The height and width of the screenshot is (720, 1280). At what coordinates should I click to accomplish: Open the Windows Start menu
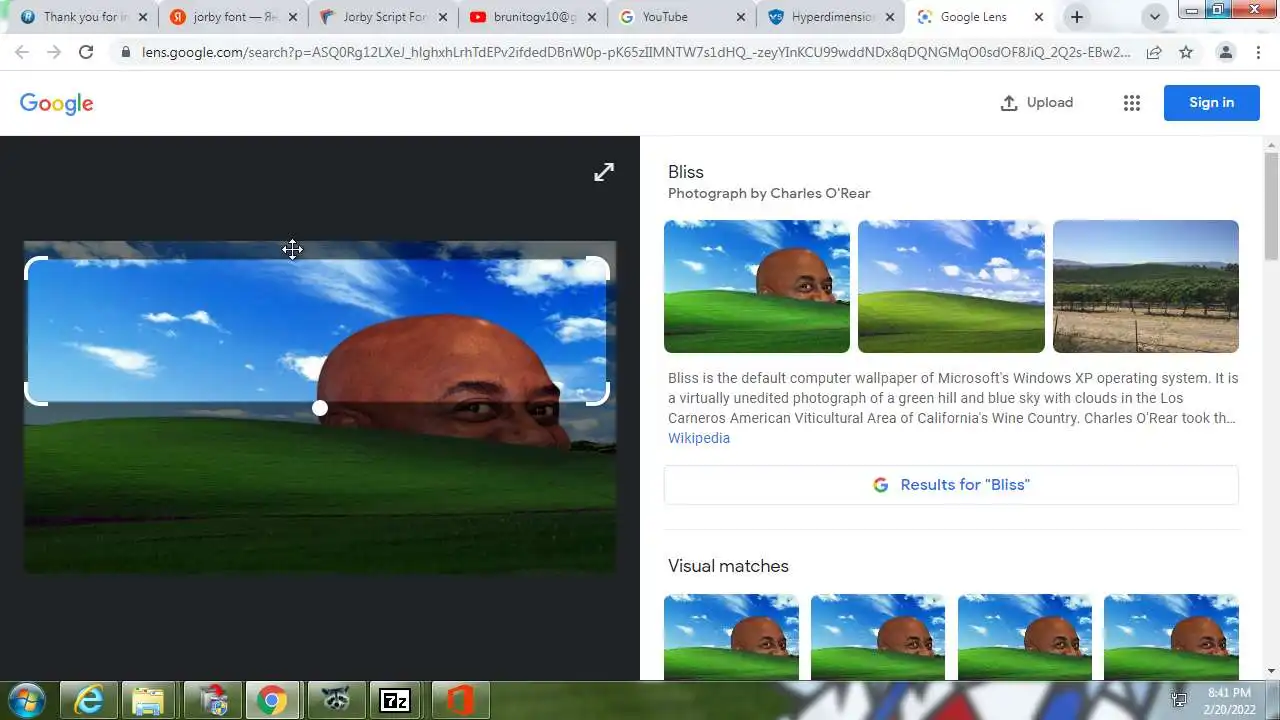point(27,700)
